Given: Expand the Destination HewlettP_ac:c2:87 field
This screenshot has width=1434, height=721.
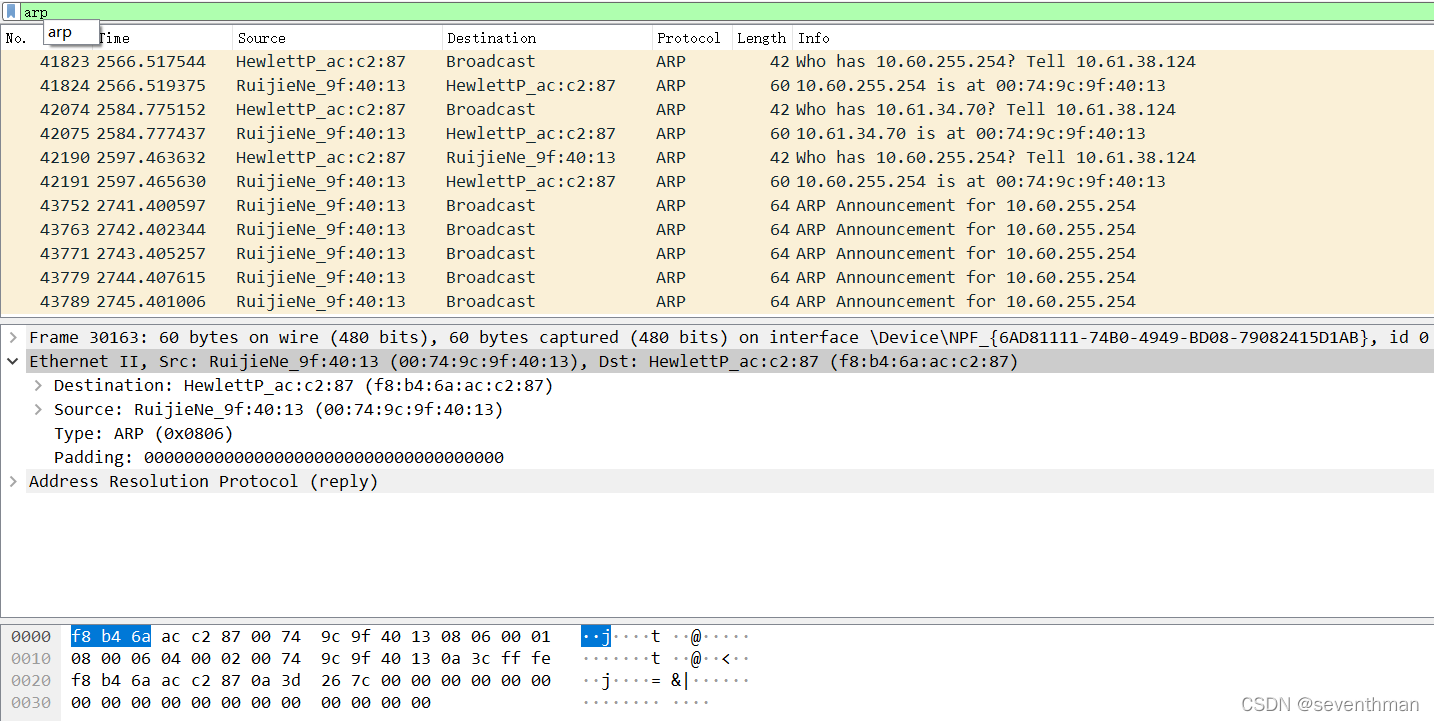Looking at the screenshot, I should [38, 385].
